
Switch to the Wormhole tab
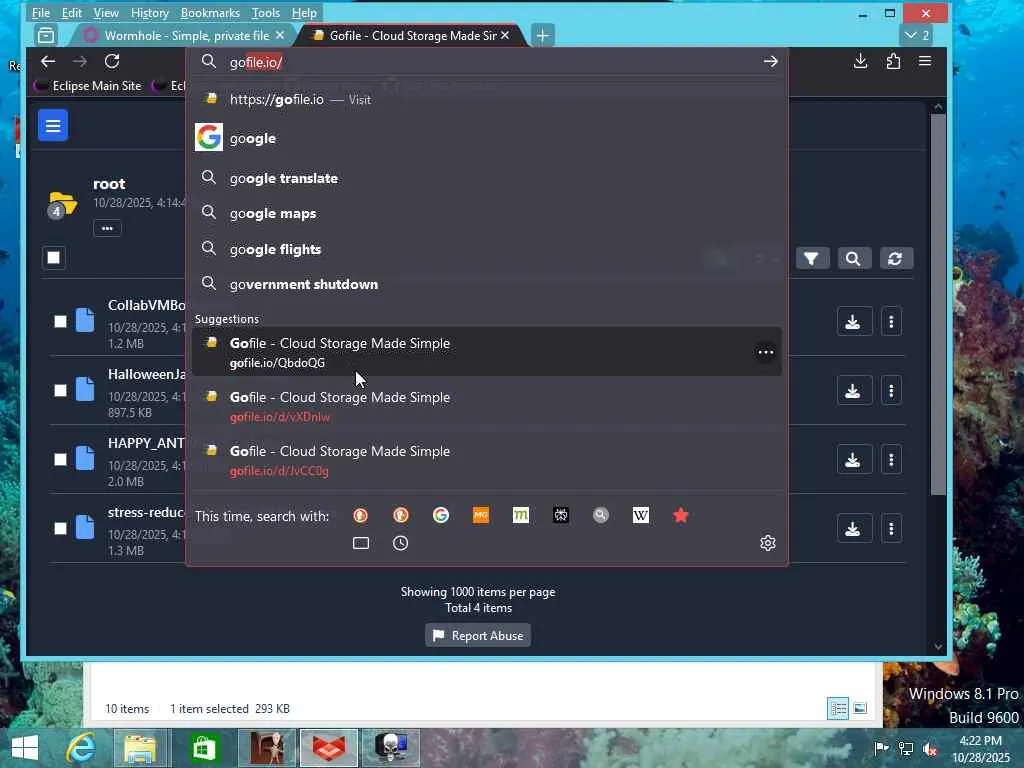pos(185,35)
